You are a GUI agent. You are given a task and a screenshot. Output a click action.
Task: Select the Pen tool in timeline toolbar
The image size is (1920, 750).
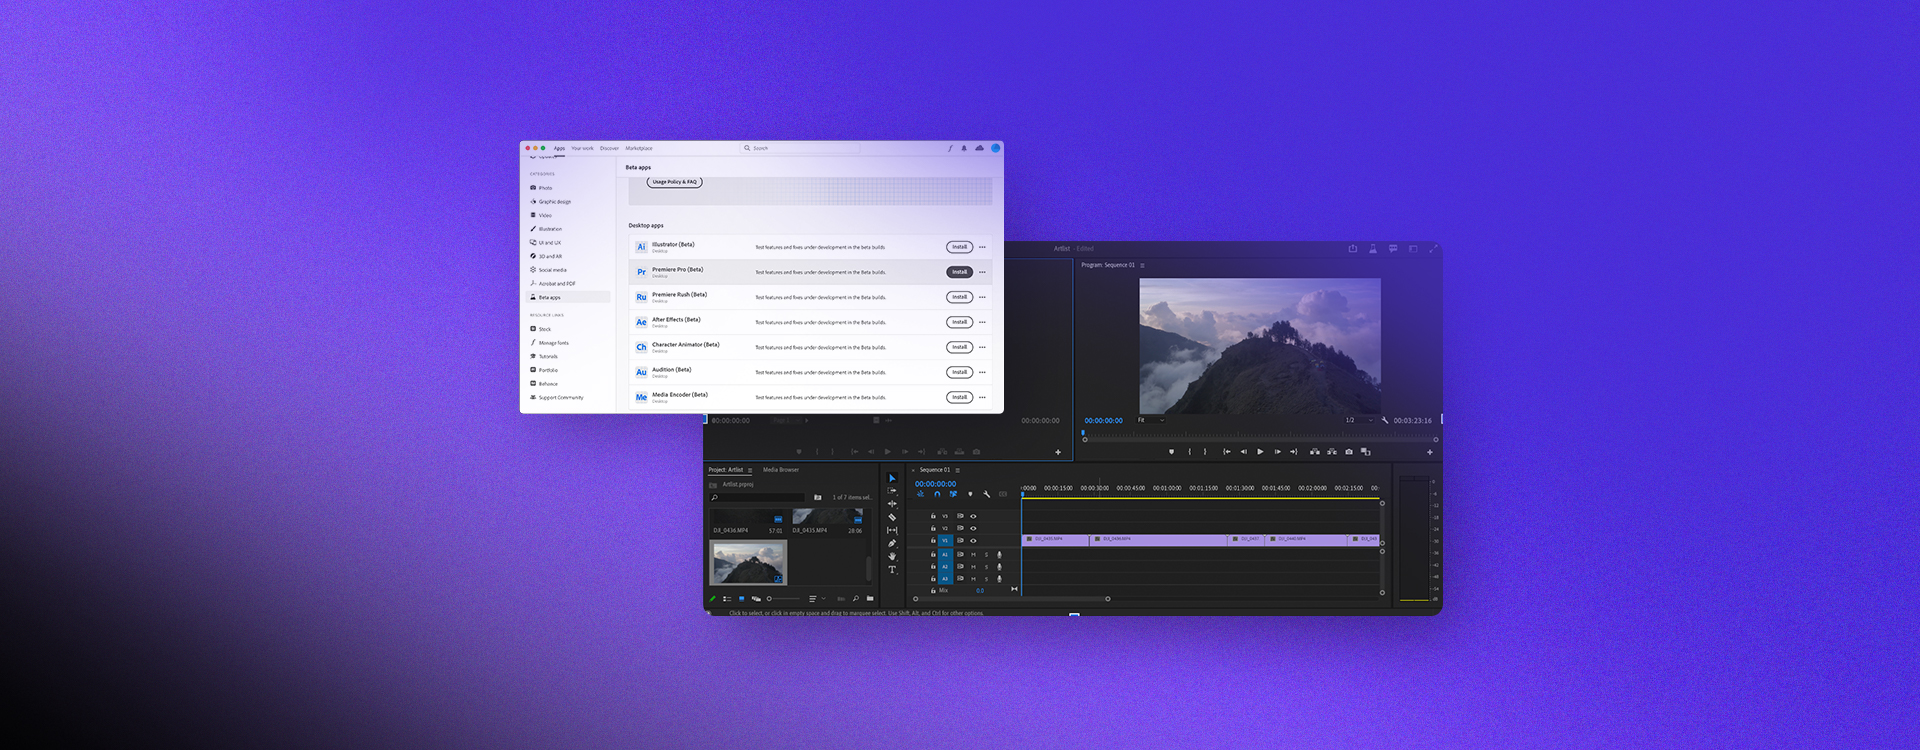click(x=892, y=543)
